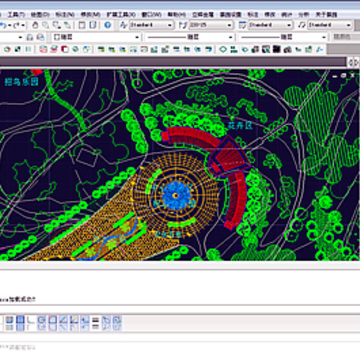Open the blue Help question mark
Viewport: 360px width, 360px height.
click(107, 25)
